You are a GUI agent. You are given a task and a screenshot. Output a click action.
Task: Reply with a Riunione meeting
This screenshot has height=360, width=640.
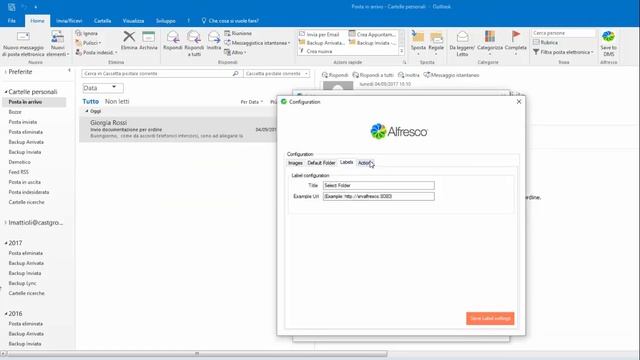pos(238,33)
